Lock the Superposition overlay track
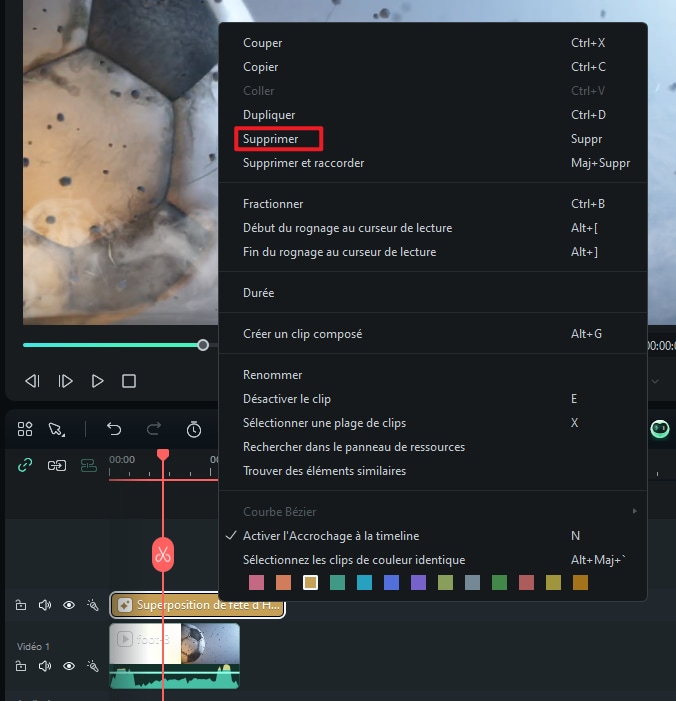The image size is (676, 701). tap(21, 605)
